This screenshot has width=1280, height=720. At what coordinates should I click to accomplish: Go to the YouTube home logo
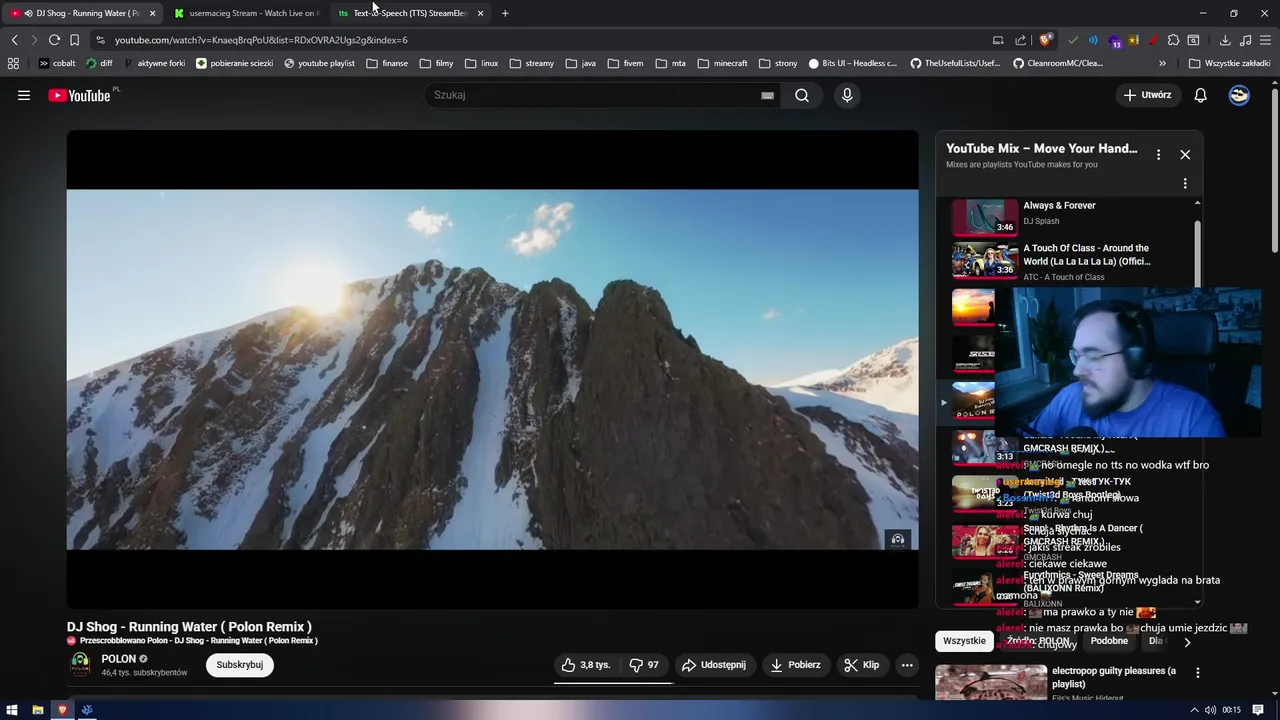(x=79, y=95)
